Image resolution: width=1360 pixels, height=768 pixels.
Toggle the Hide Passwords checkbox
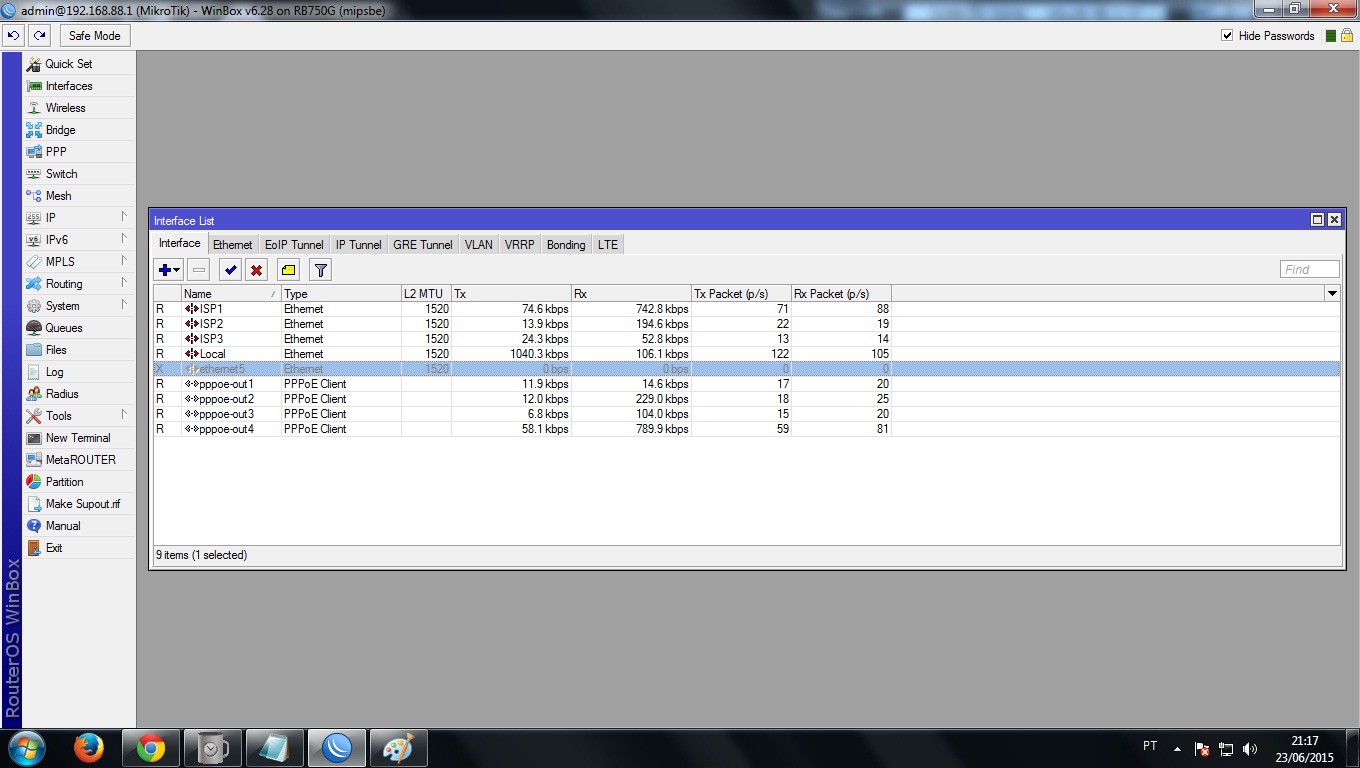(1227, 36)
